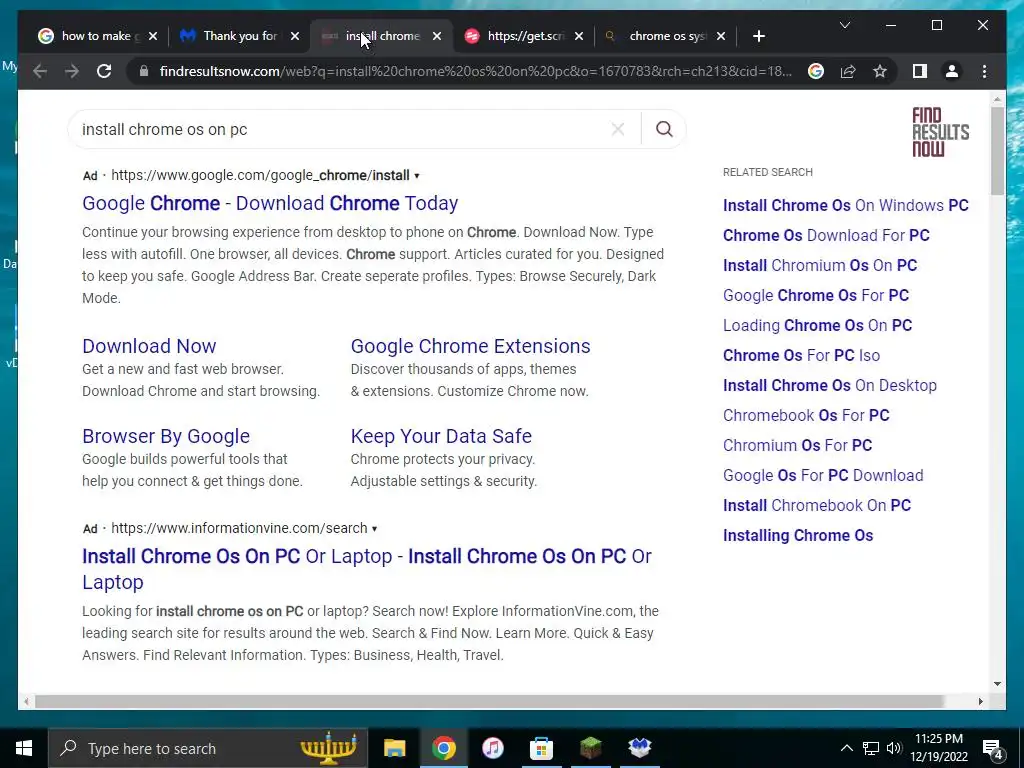The image size is (1024, 768).
Task: Click the Windows taskbar search box
Action: pyautogui.click(x=208, y=748)
